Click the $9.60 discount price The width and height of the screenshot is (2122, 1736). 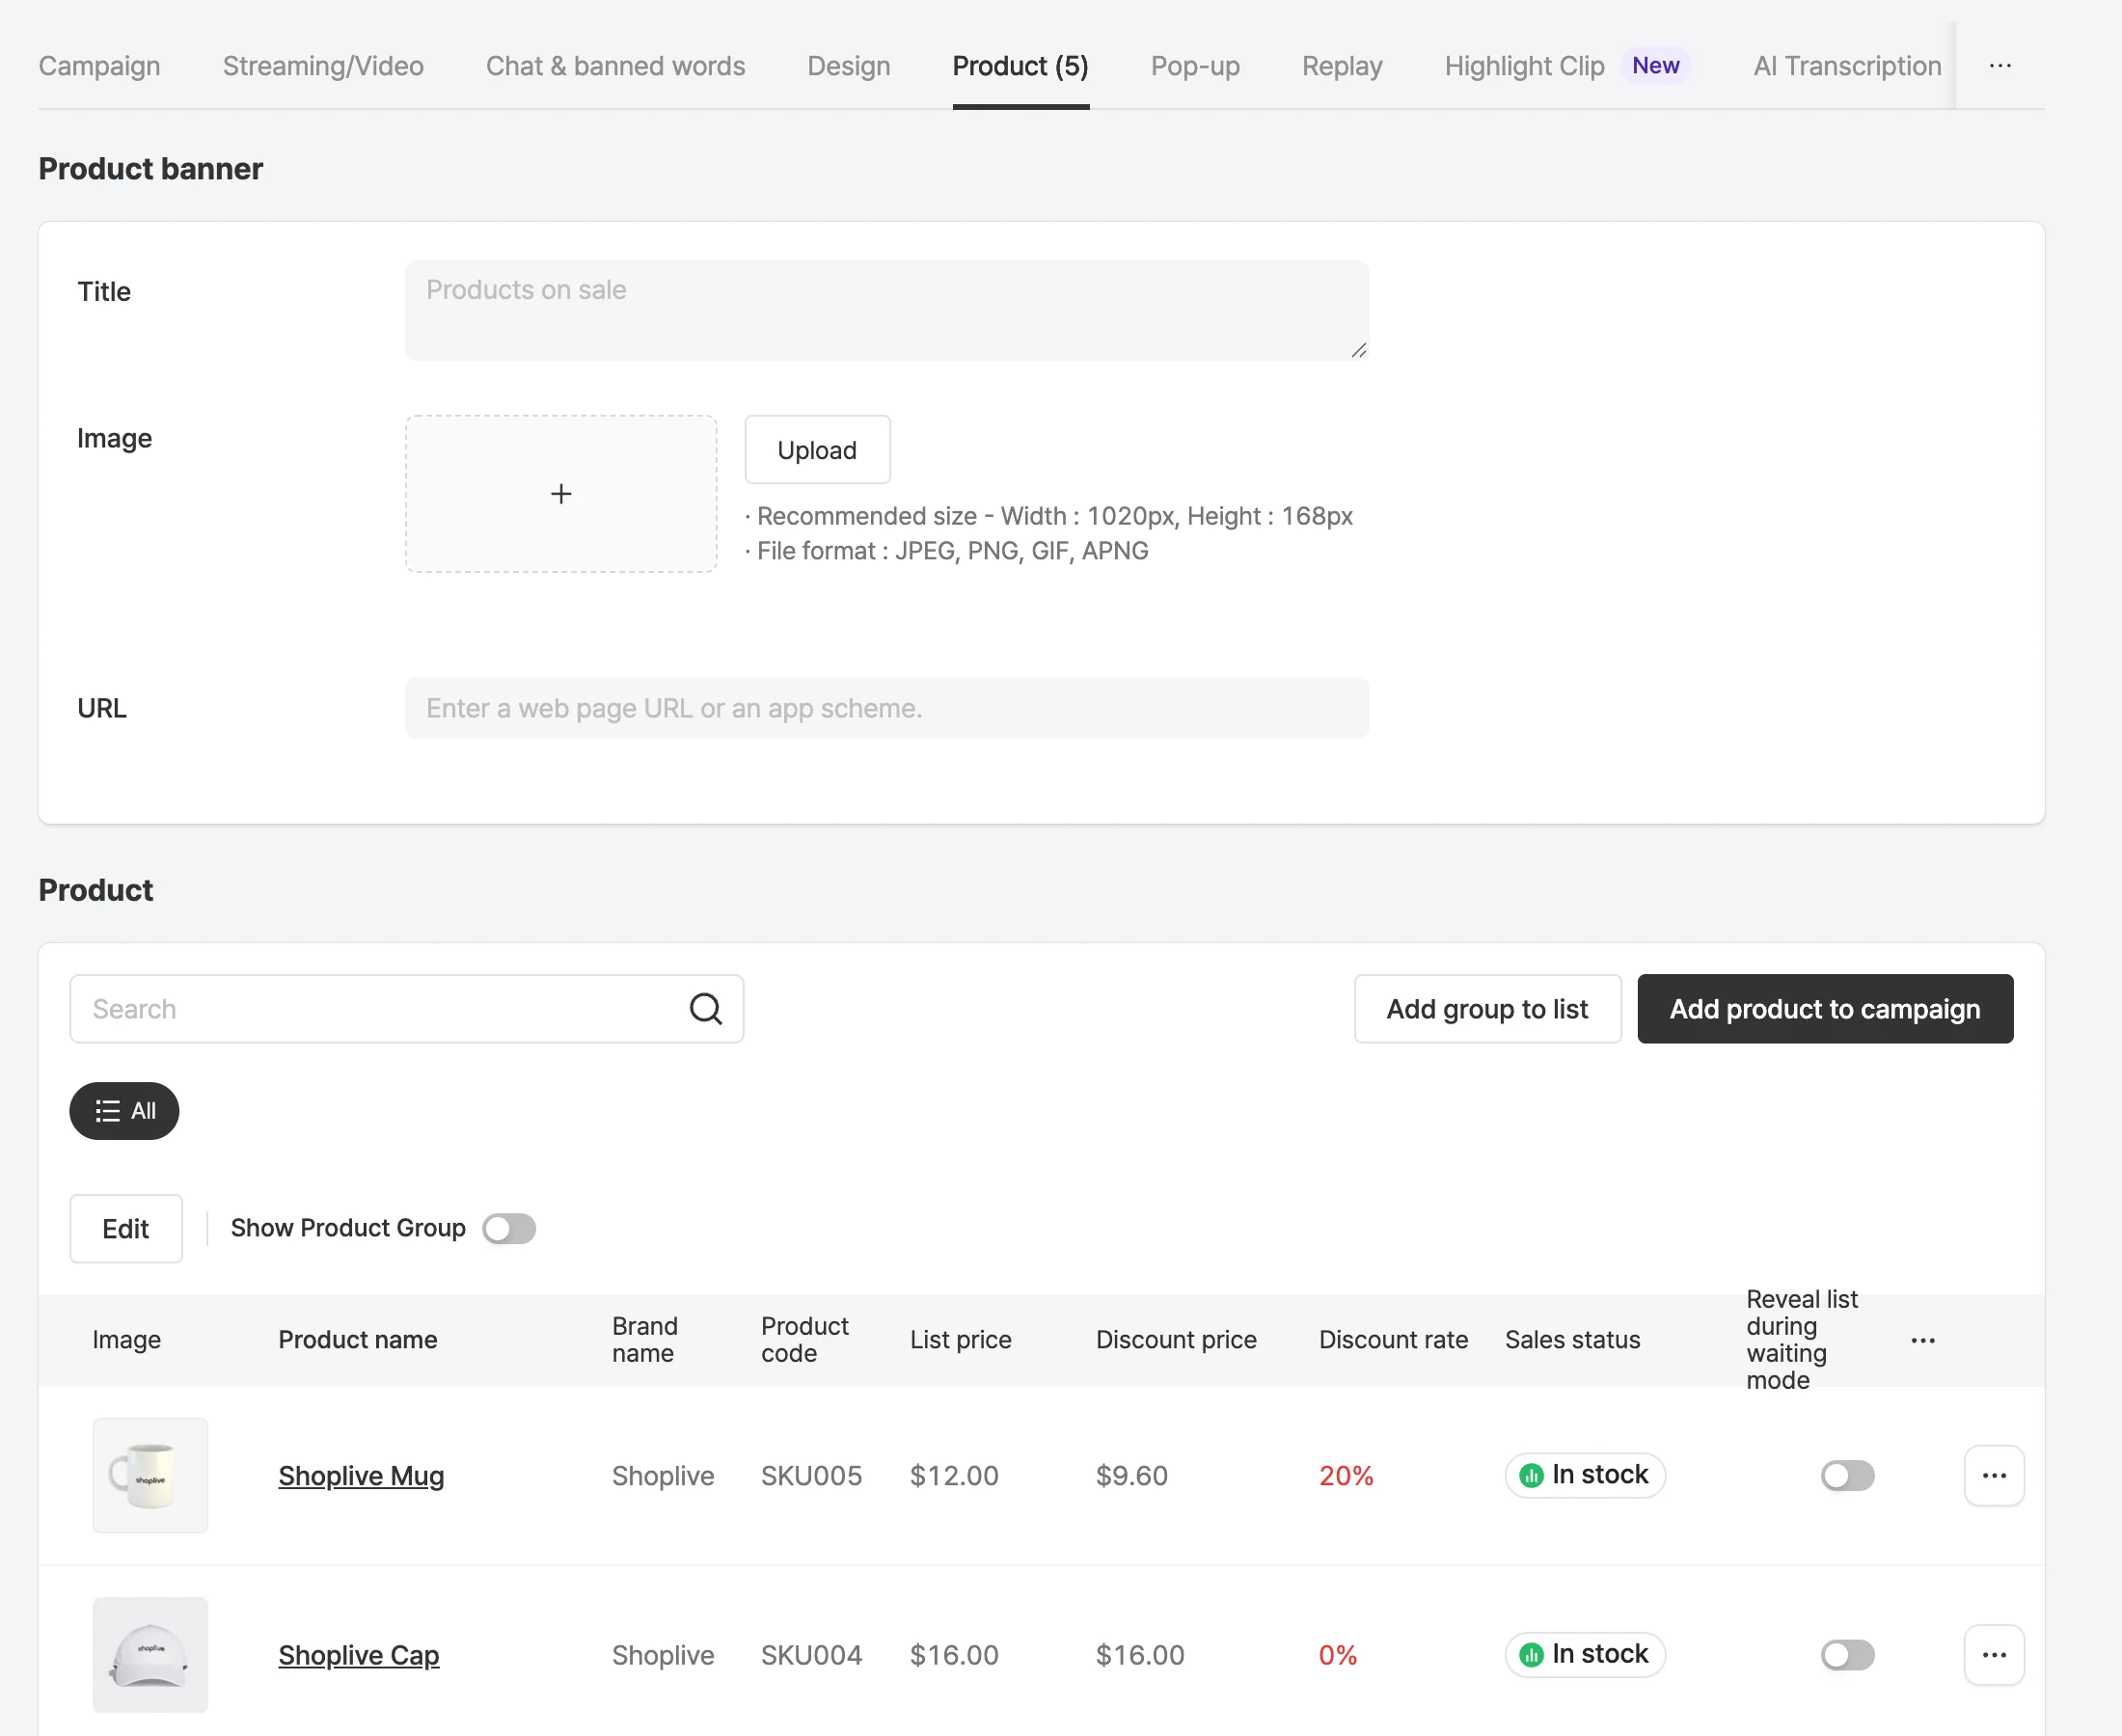[1131, 1475]
